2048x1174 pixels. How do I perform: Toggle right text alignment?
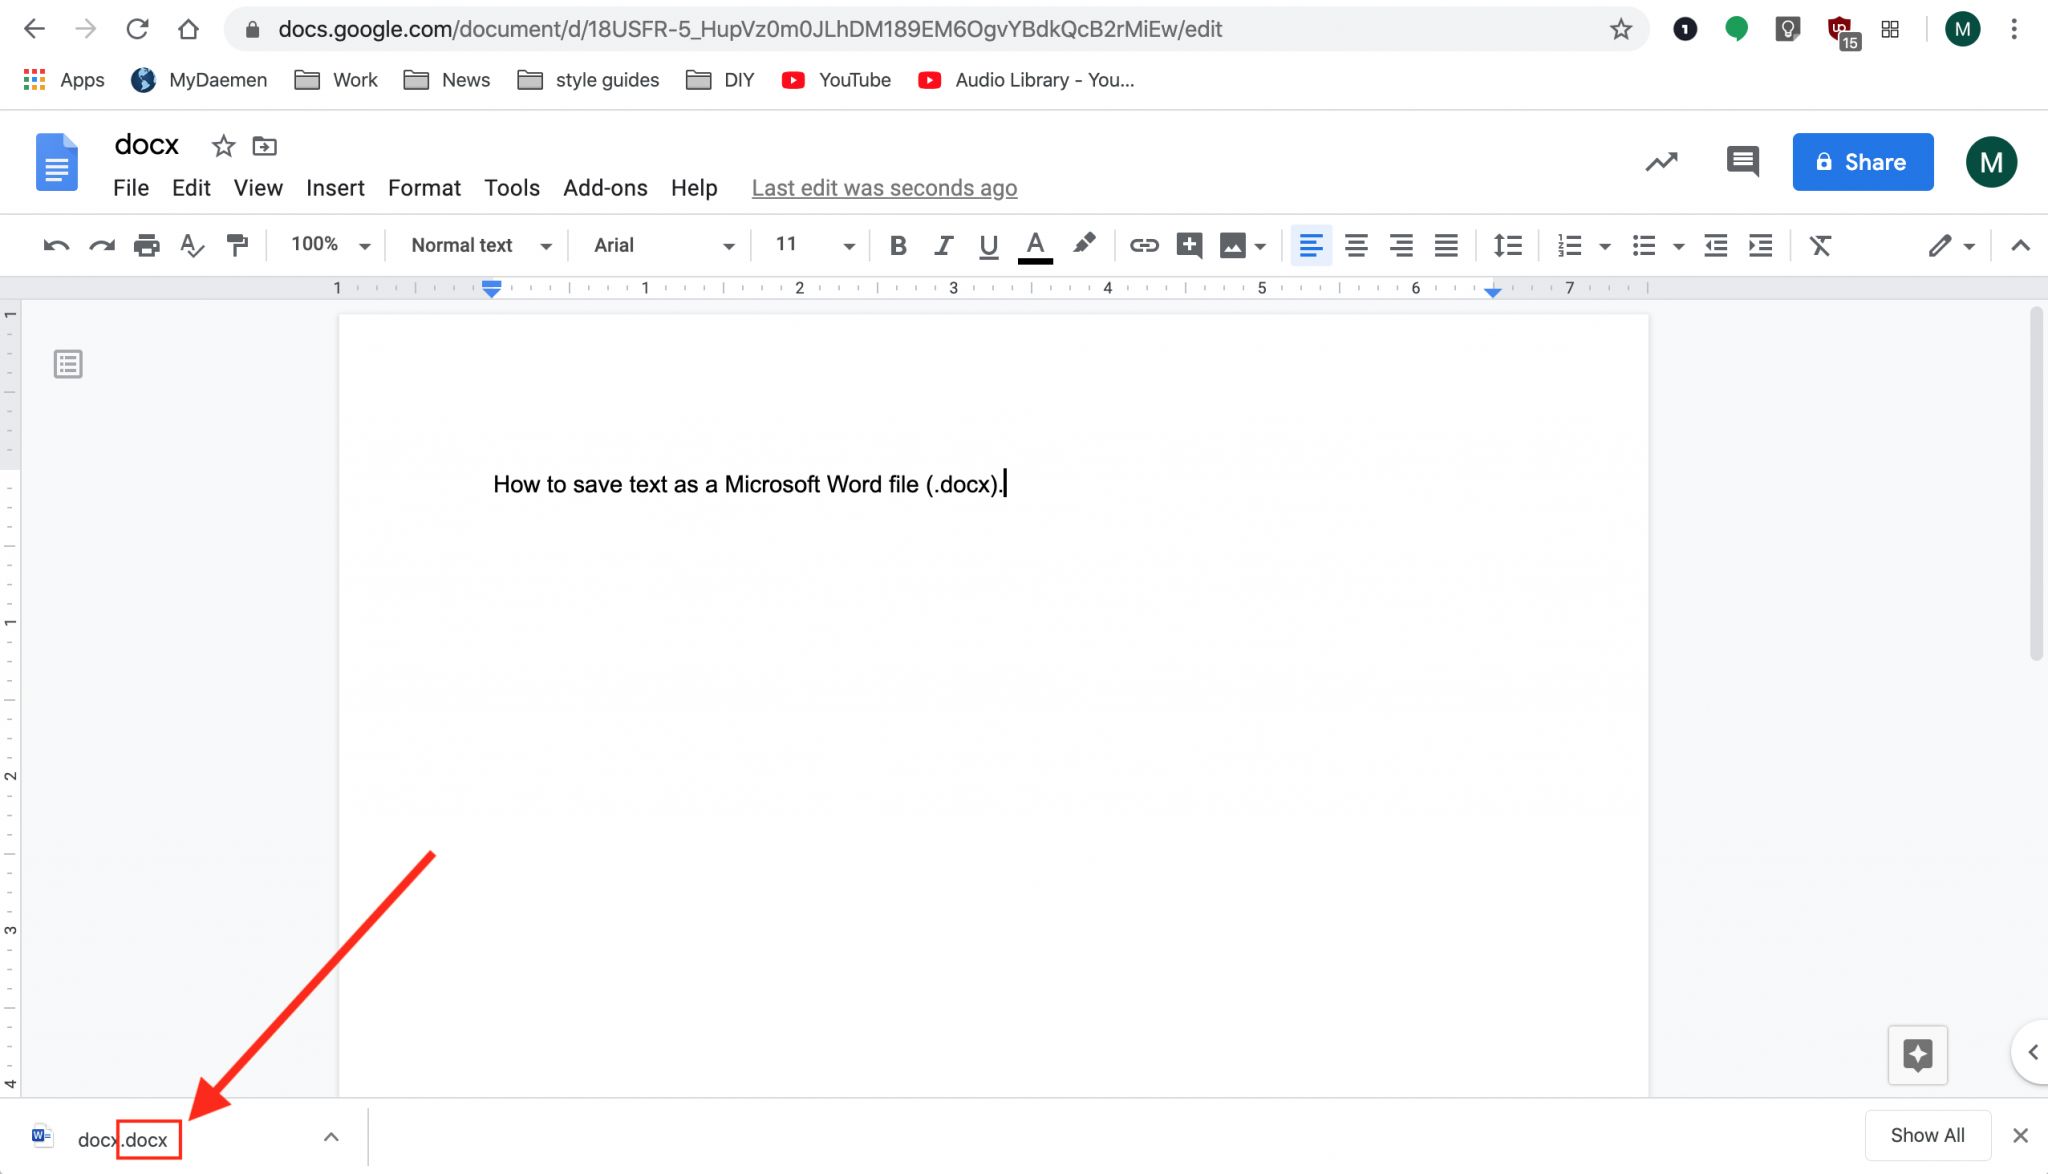pos(1400,245)
